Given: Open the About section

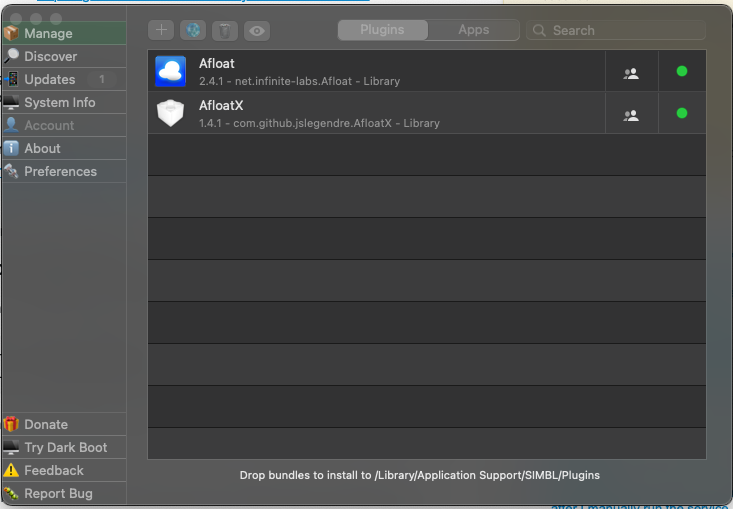Looking at the screenshot, I should [x=64, y=148].
